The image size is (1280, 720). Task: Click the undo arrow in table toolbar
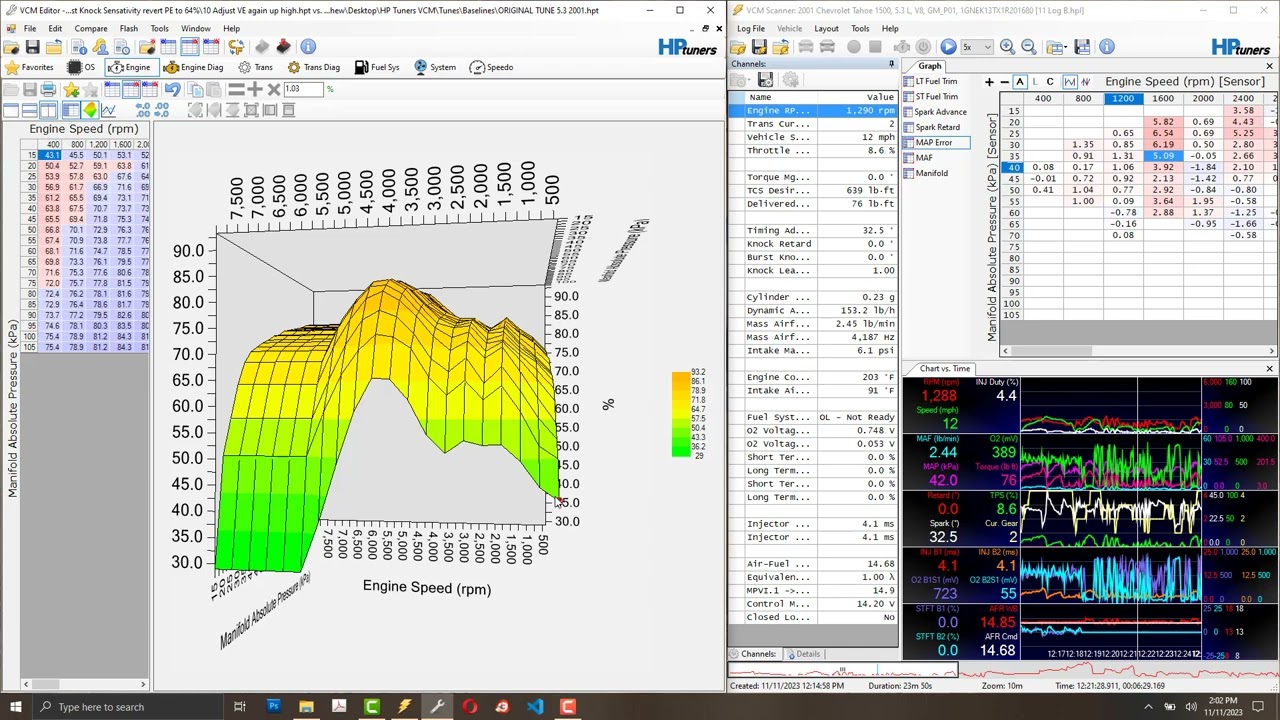(173, 89)
